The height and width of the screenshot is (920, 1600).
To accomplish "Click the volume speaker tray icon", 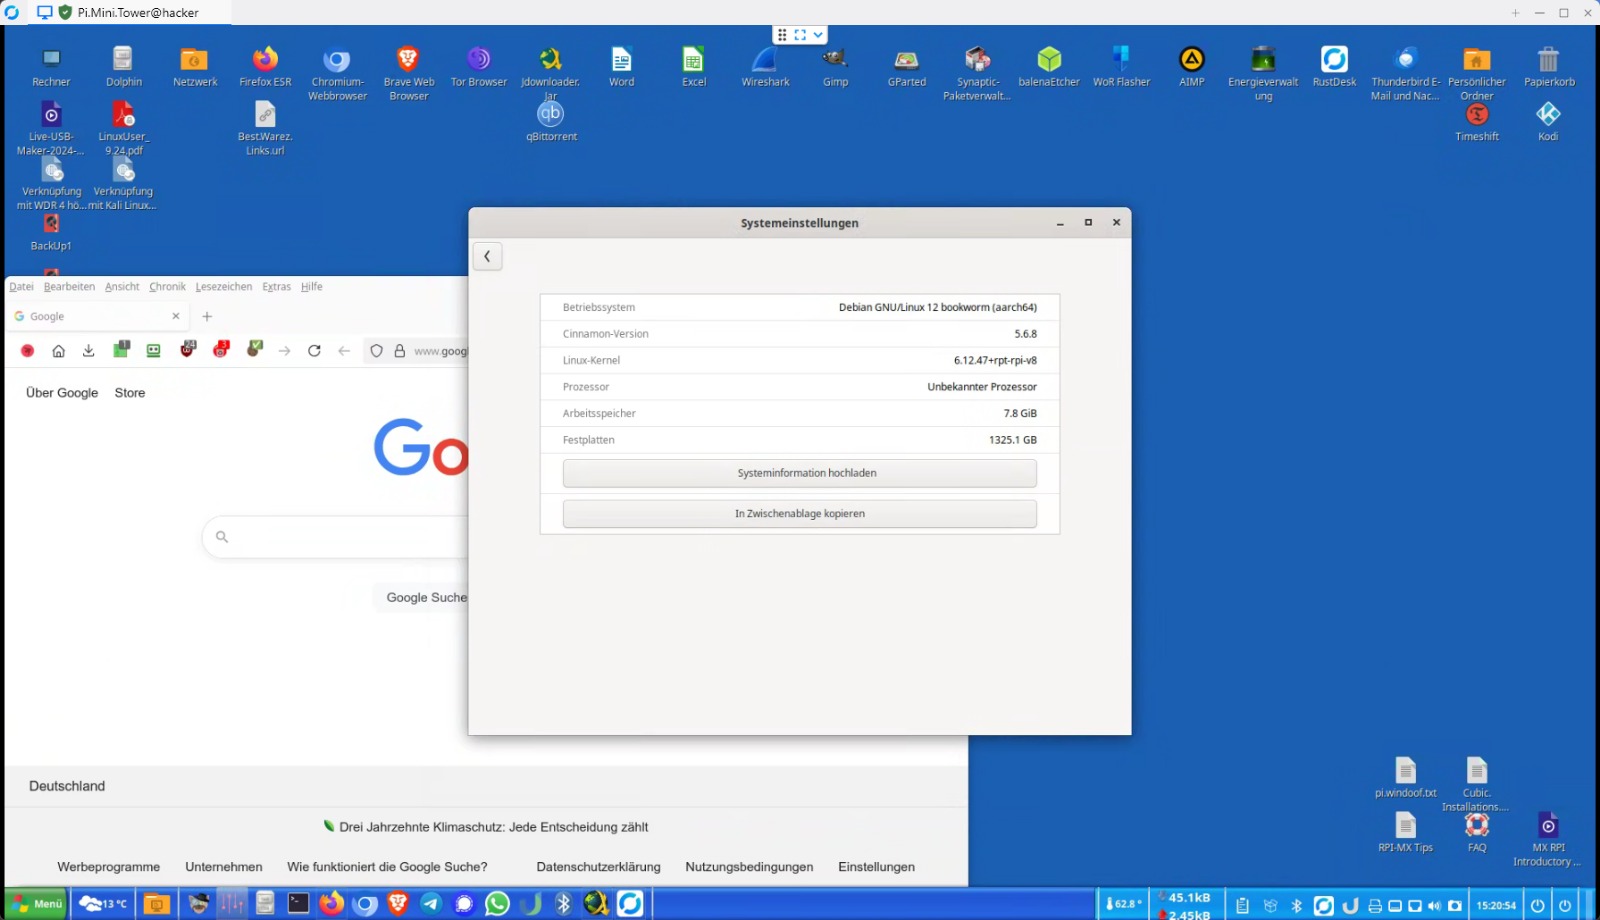I will pyautogui.click(x=1434, y=906).
